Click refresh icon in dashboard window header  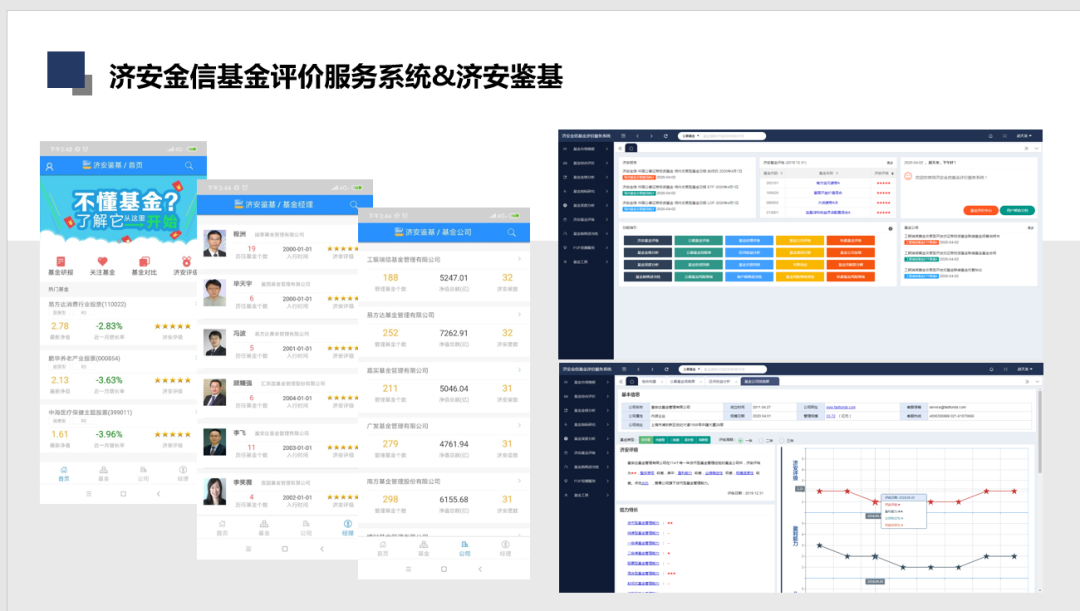[665, 136]
